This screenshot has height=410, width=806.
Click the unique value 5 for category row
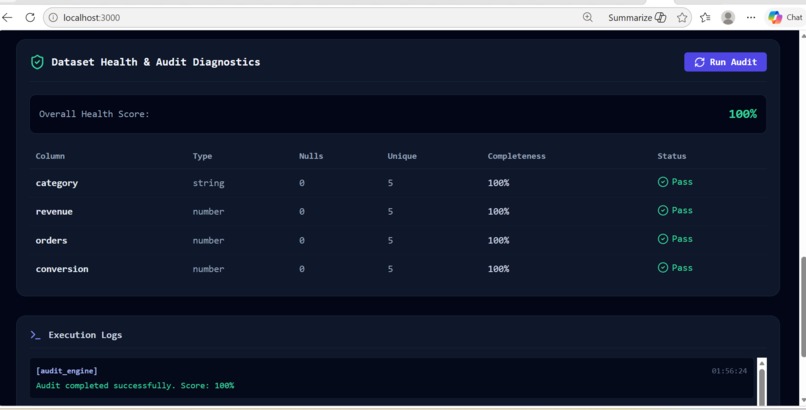click(x=390, y=183)
